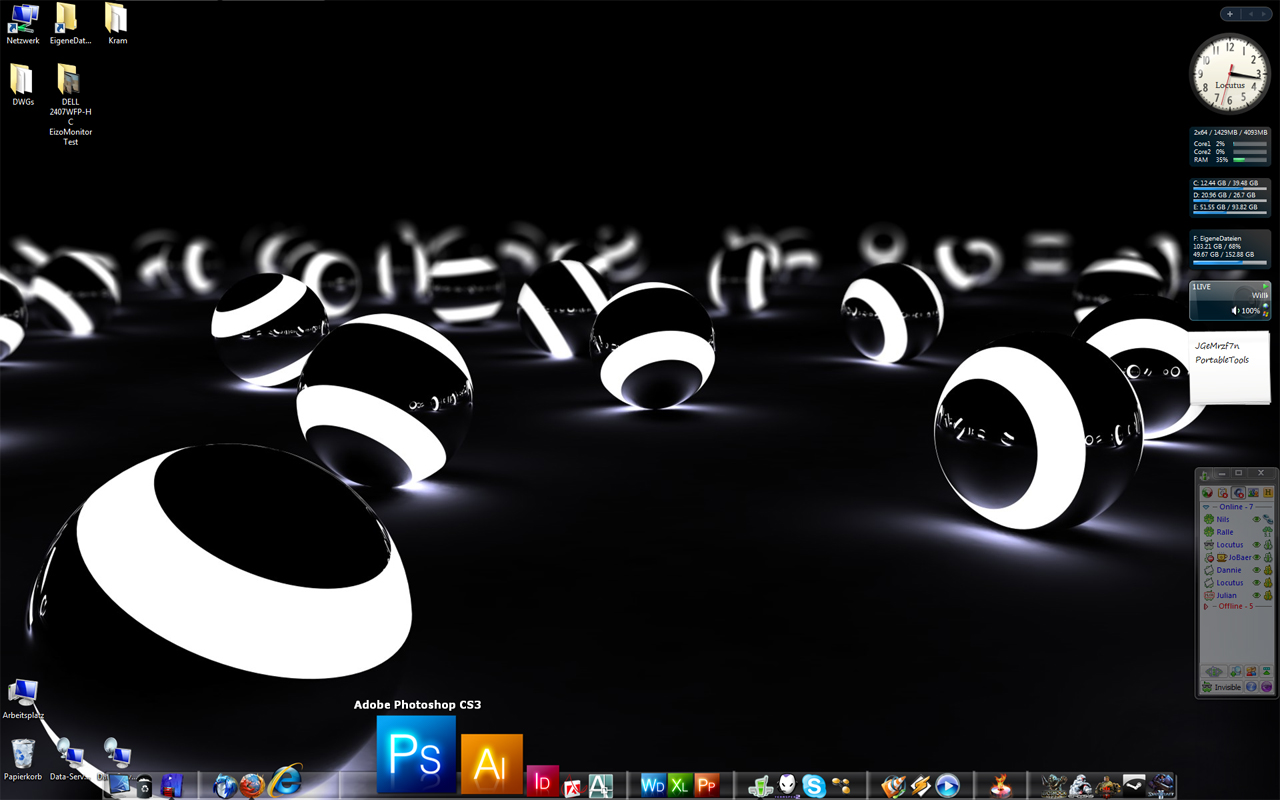Toggle visibility eye next to Julian
Image resolution: width=1280 pixels, height=800 pixels.
pos(1257,595)
